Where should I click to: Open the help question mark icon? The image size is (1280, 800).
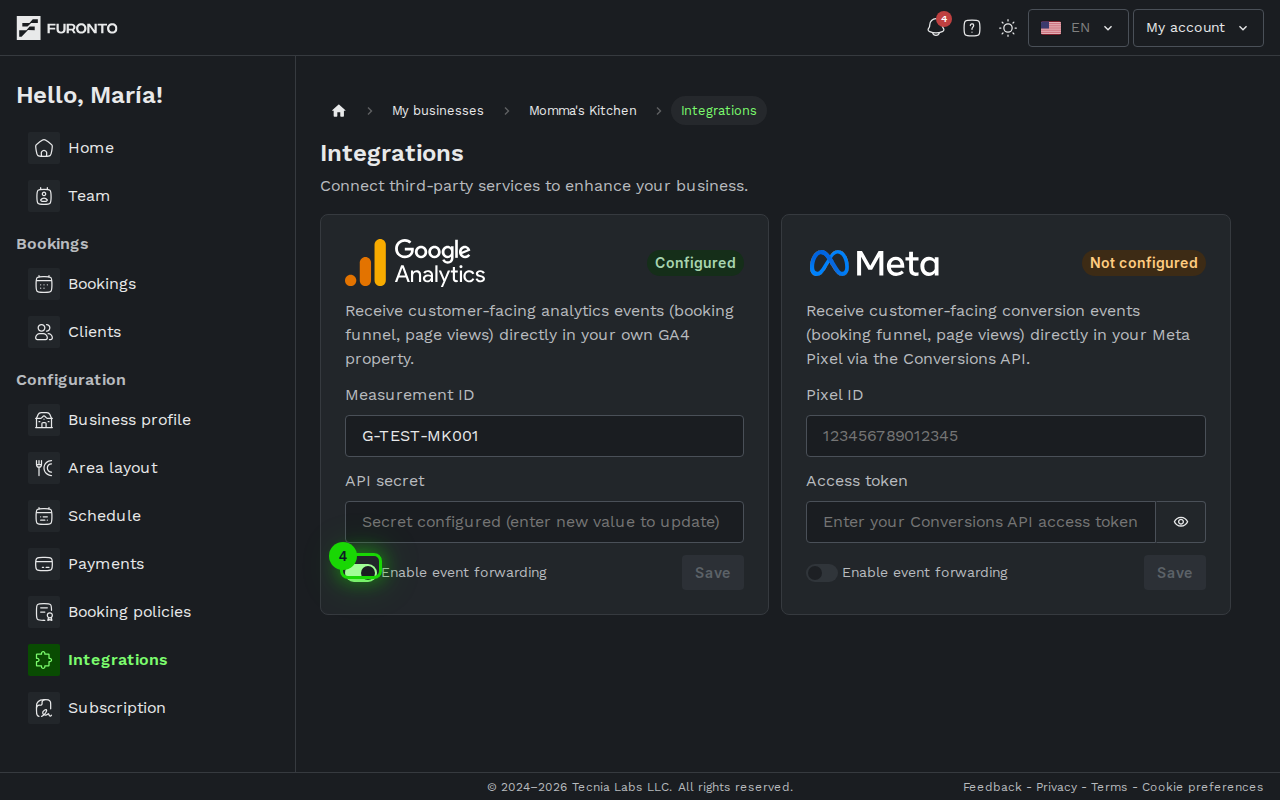[x=972, y=28]
